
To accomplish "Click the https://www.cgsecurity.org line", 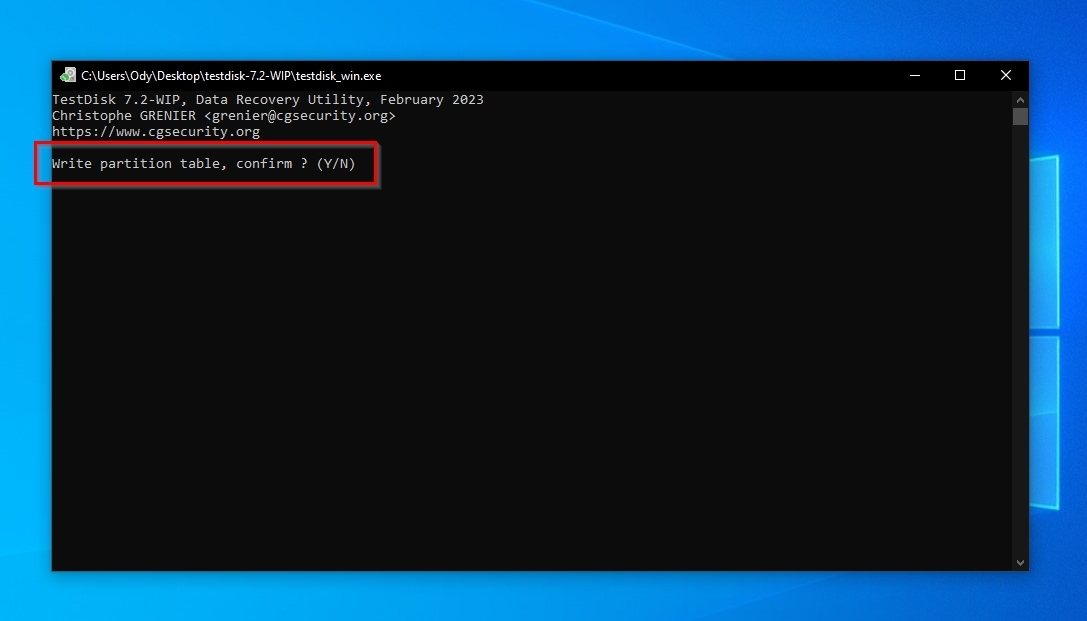I will 156,132.
